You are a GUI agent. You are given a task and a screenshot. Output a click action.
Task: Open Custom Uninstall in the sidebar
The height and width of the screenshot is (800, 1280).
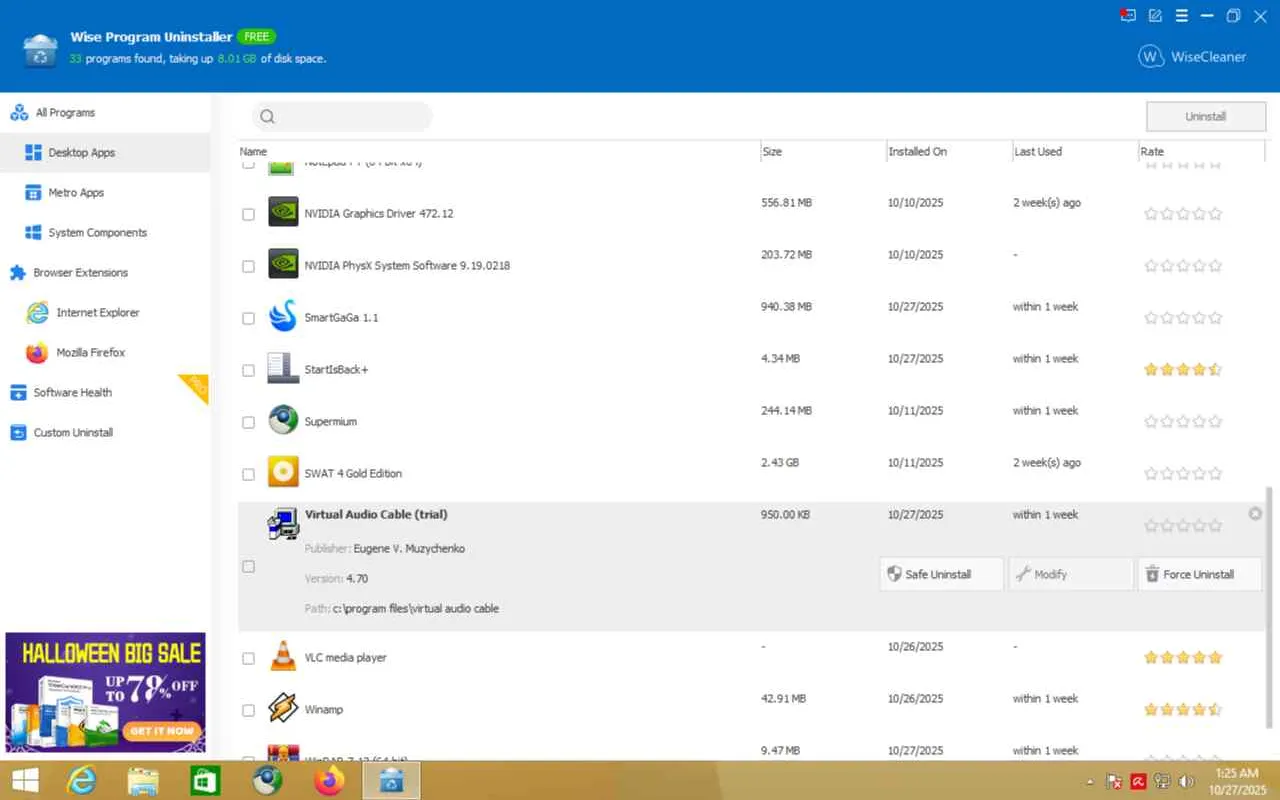click(105, 433)
